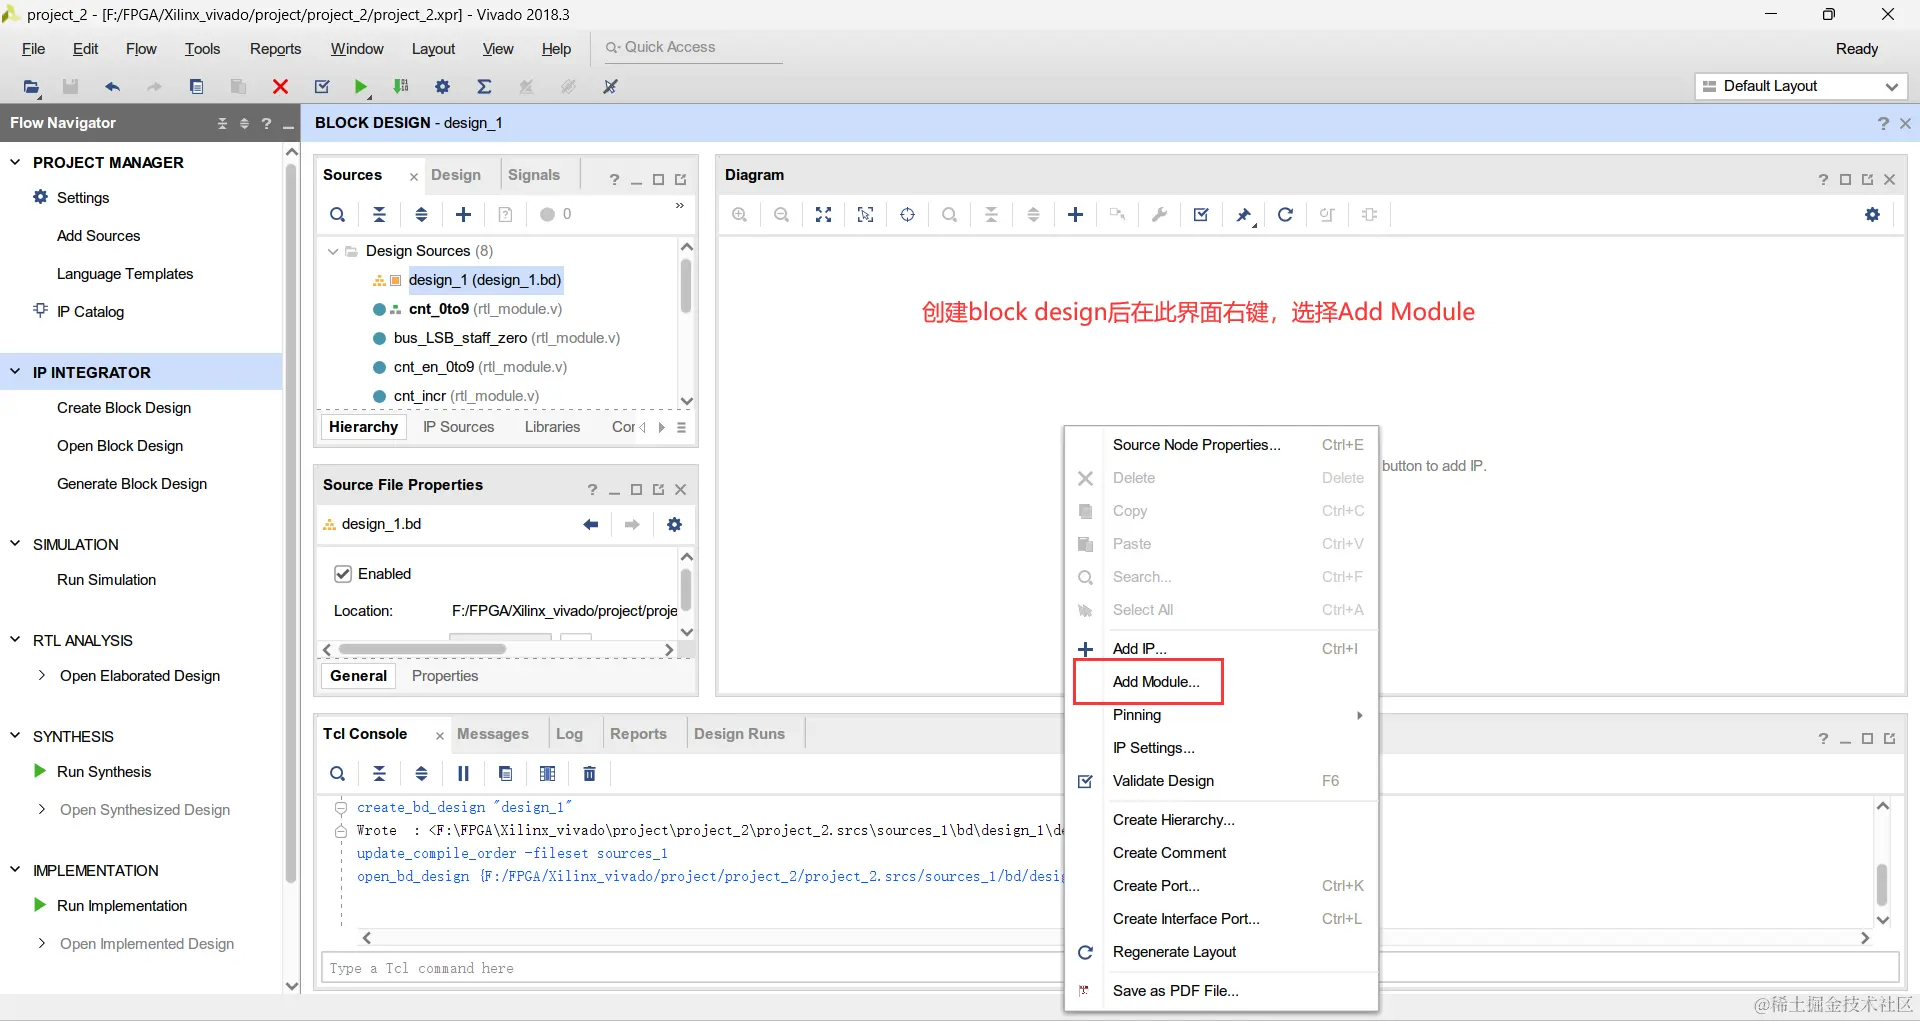This screenshot has height=1021, width=1920.
Task: Open Settings gear in main toolbar
Action: tap(442, 87)
